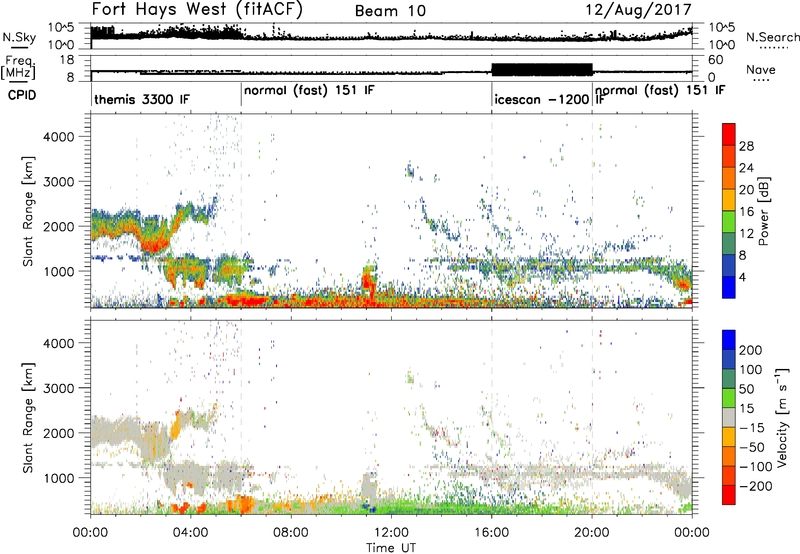Select the Velocity [m s-1] colorbar title
This screenshot has height=554, width=800.
pos(782,417)
